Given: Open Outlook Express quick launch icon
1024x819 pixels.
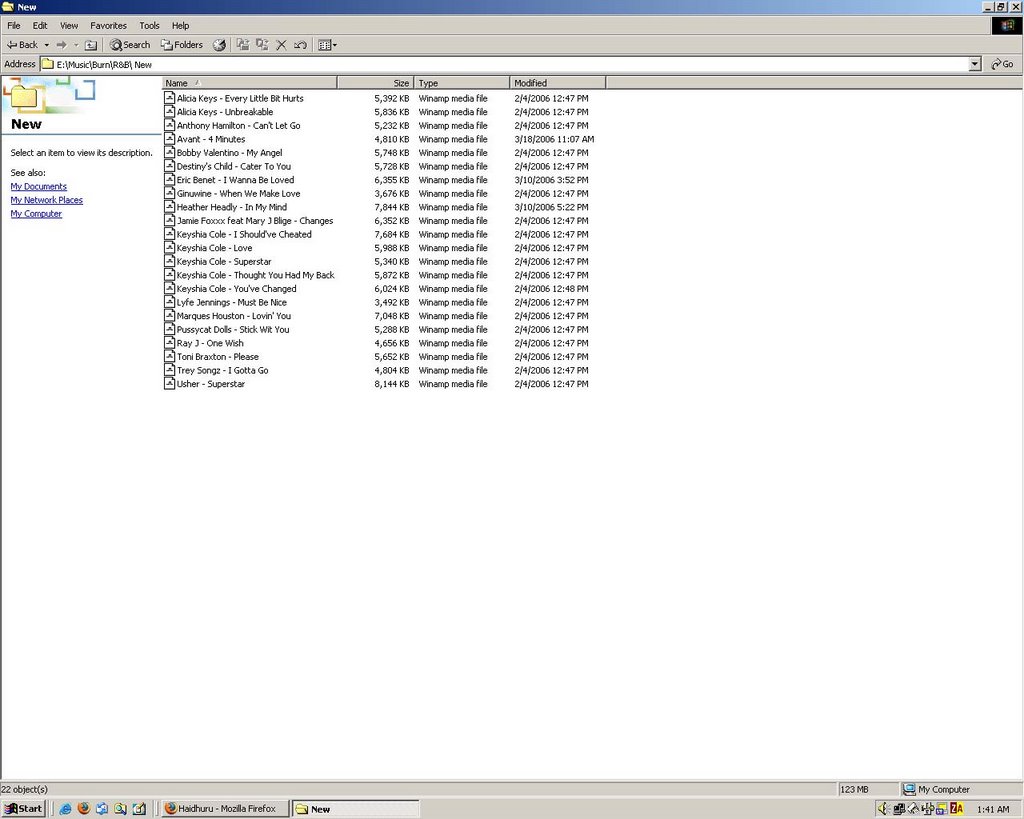Looking at the screenshot, I should pyautogui.click(x=102, y=809).
